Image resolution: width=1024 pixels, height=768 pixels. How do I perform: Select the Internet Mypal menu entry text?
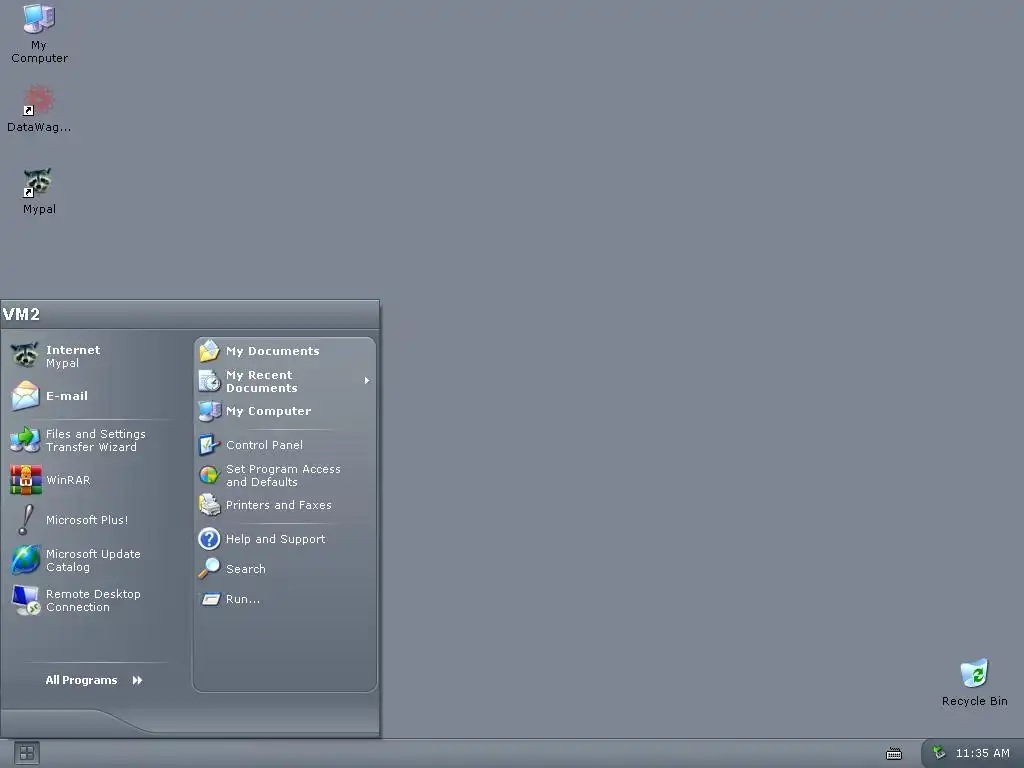click(72, 356)
